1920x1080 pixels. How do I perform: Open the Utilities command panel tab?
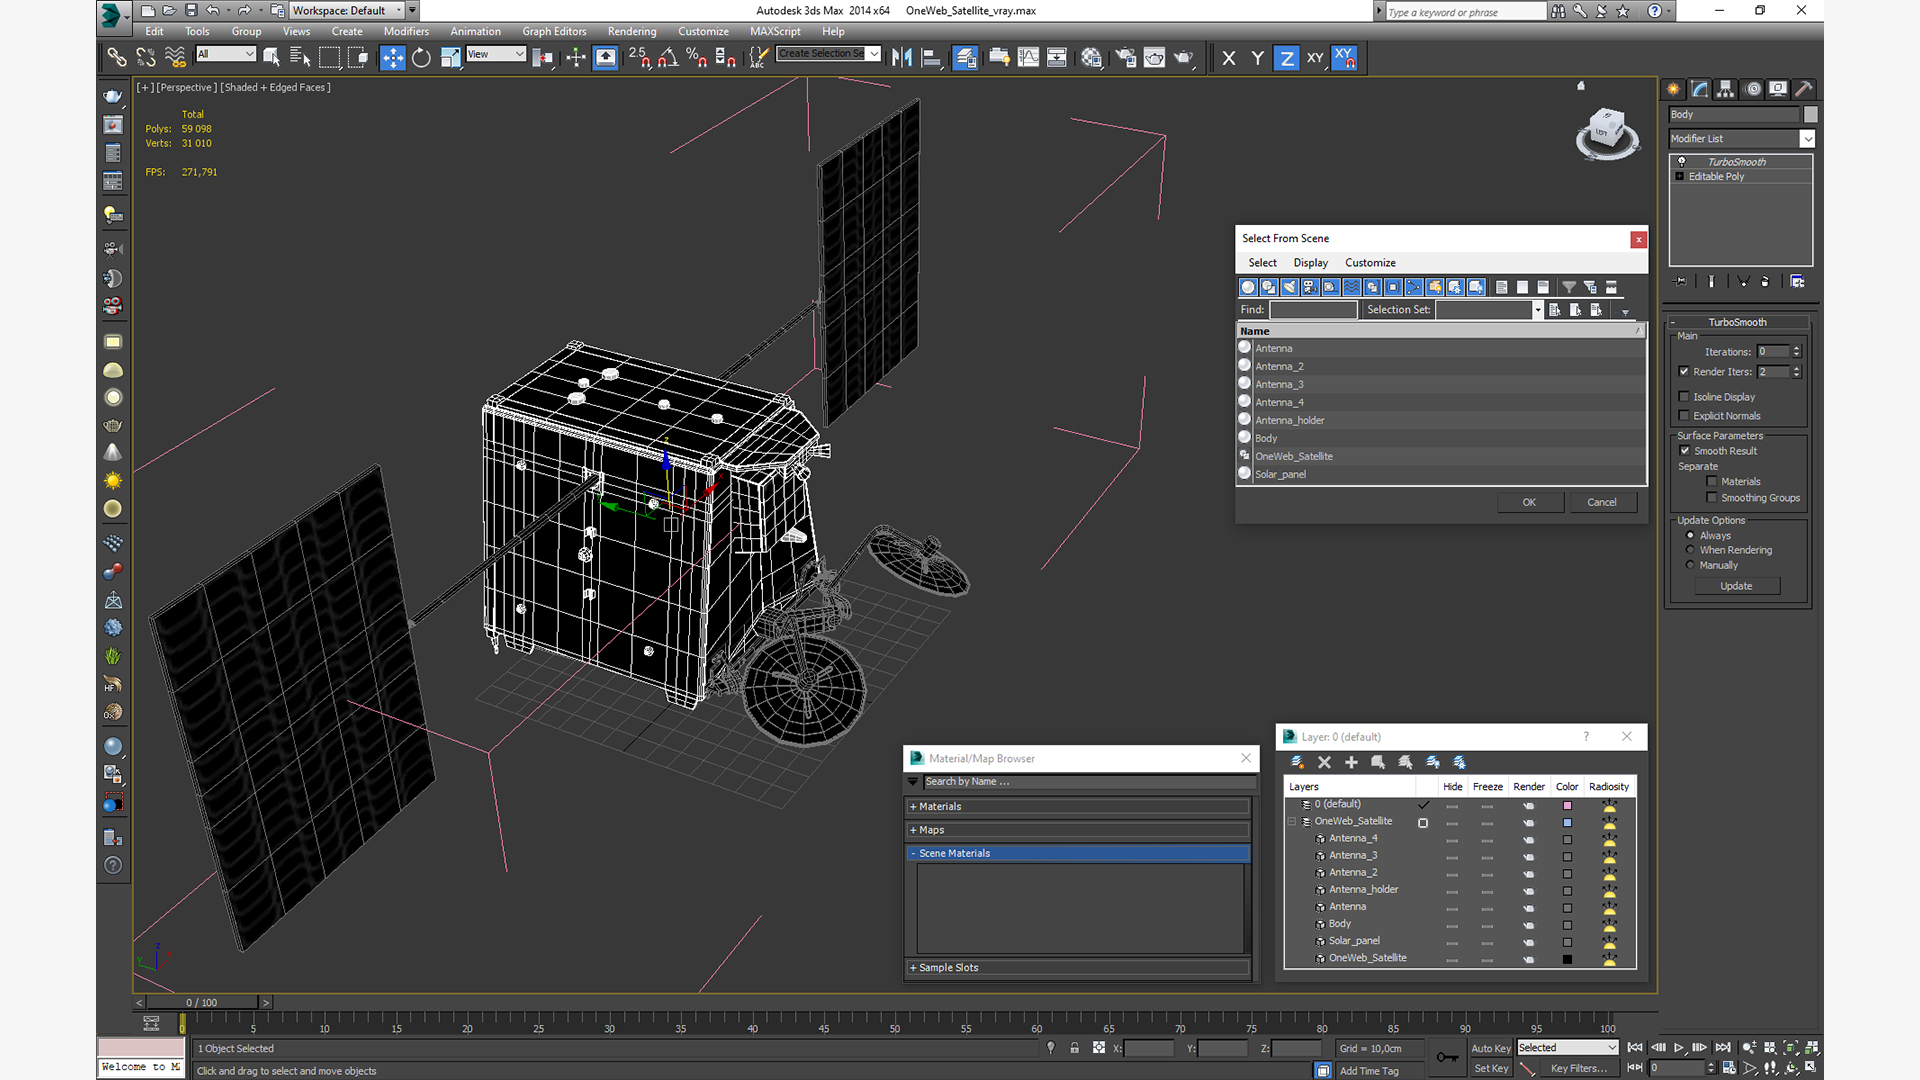[x=1804, y=89]
